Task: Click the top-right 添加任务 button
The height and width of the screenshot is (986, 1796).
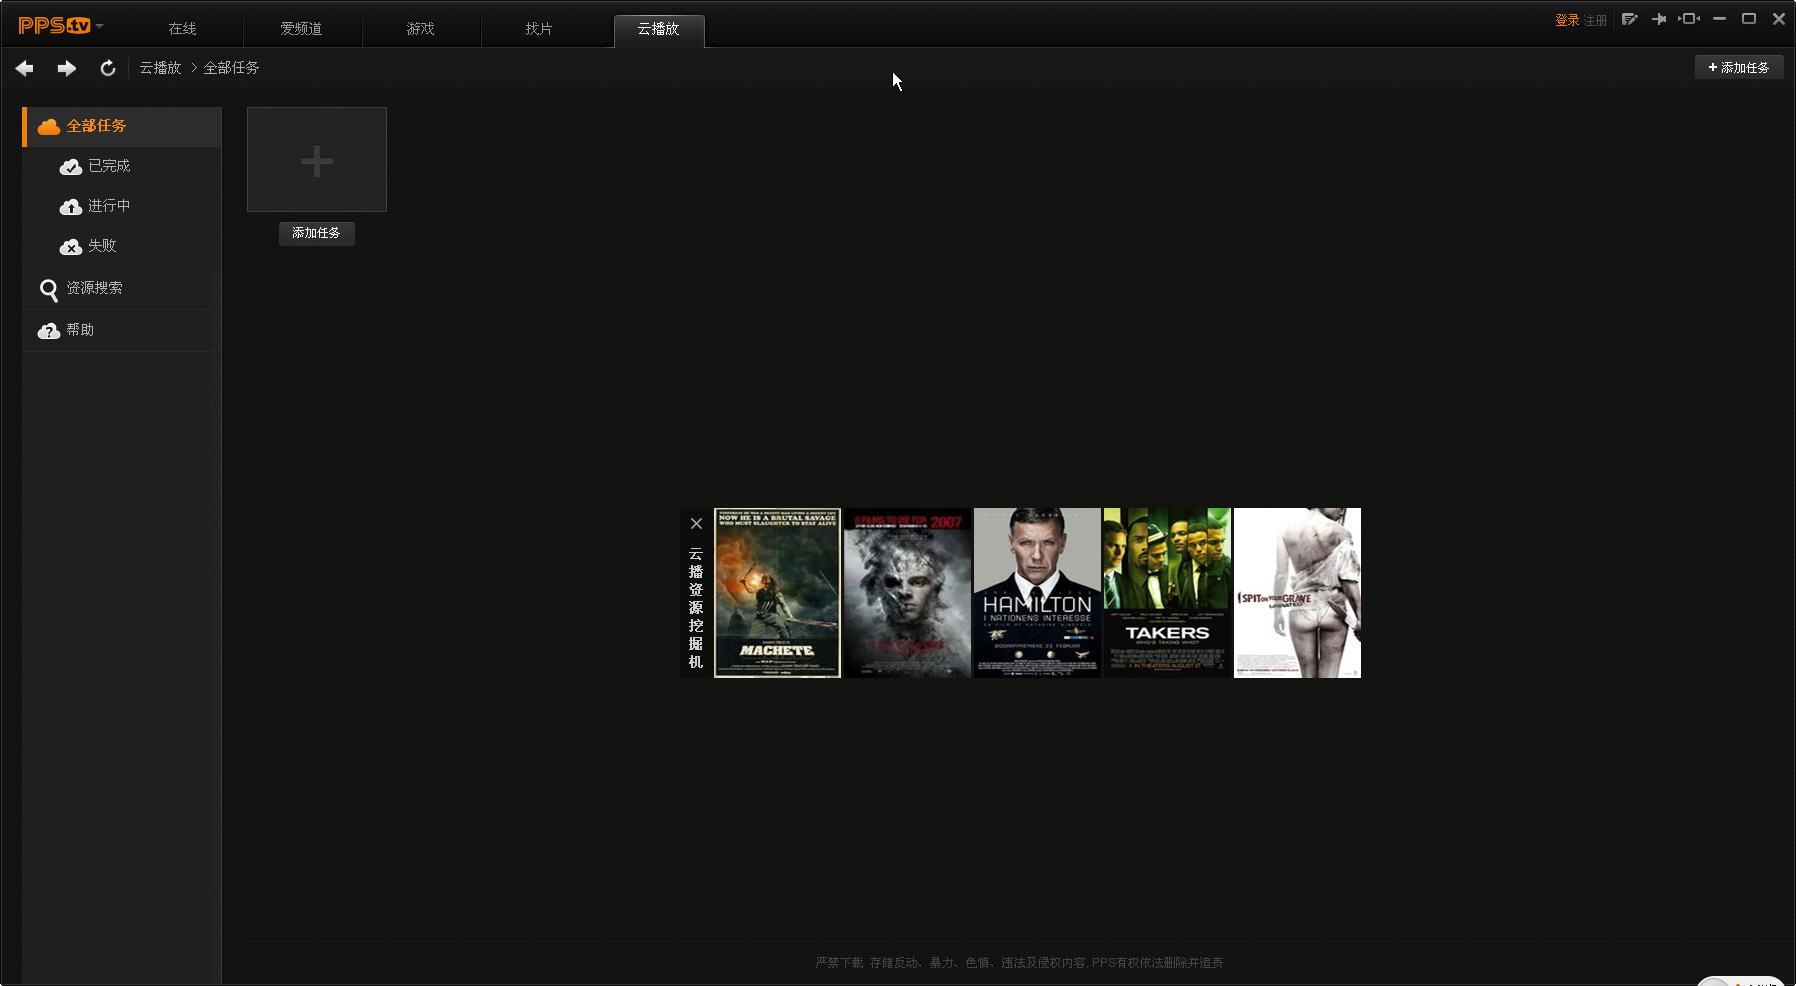Action: click(1739, 67)
